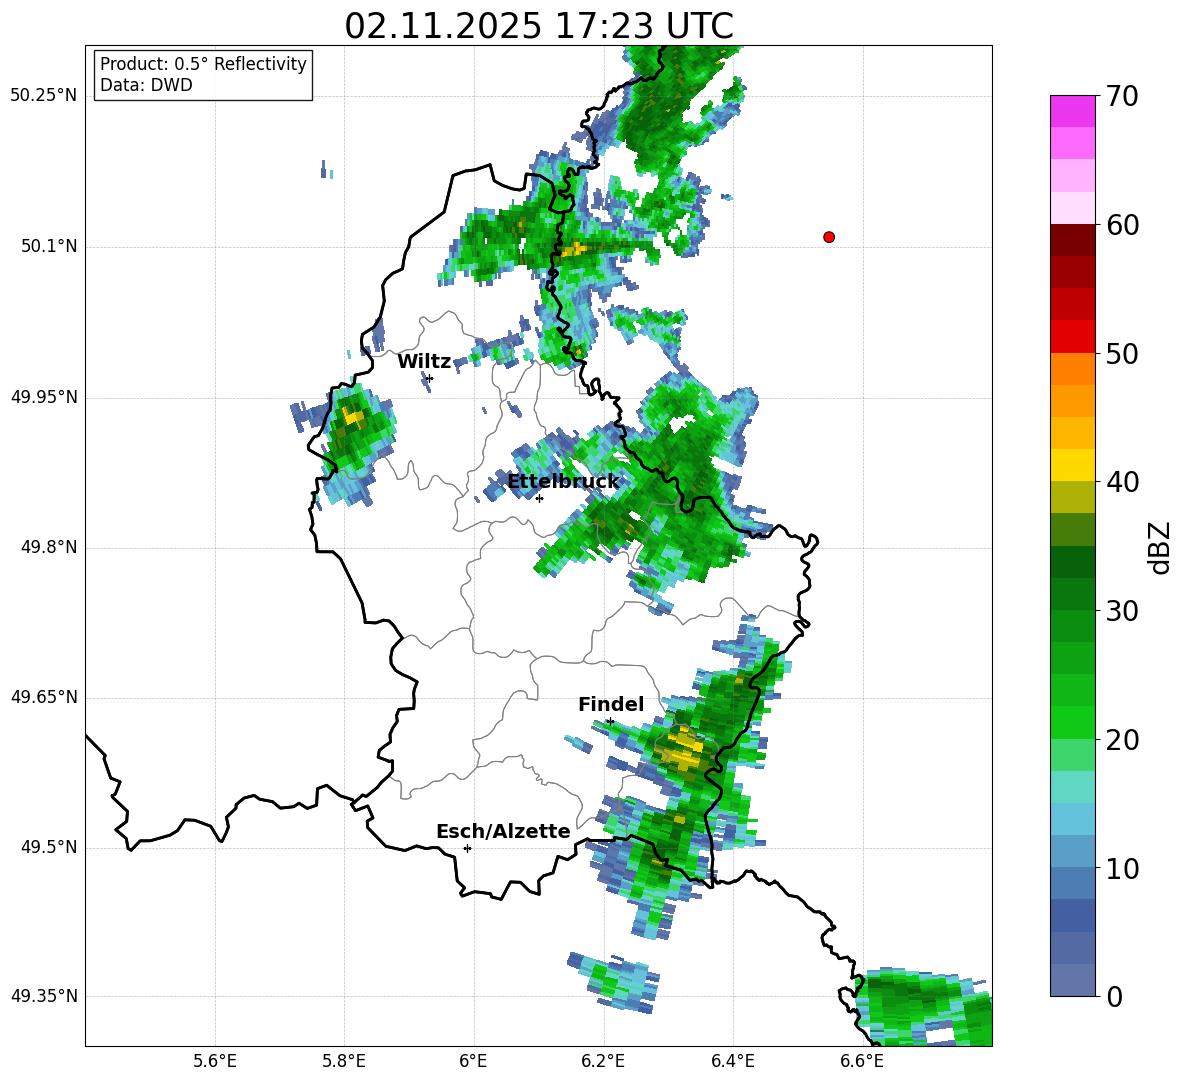Click the magenta top segment of the colorbar
1184x1081 pixels.
(x=1072, y=111)
